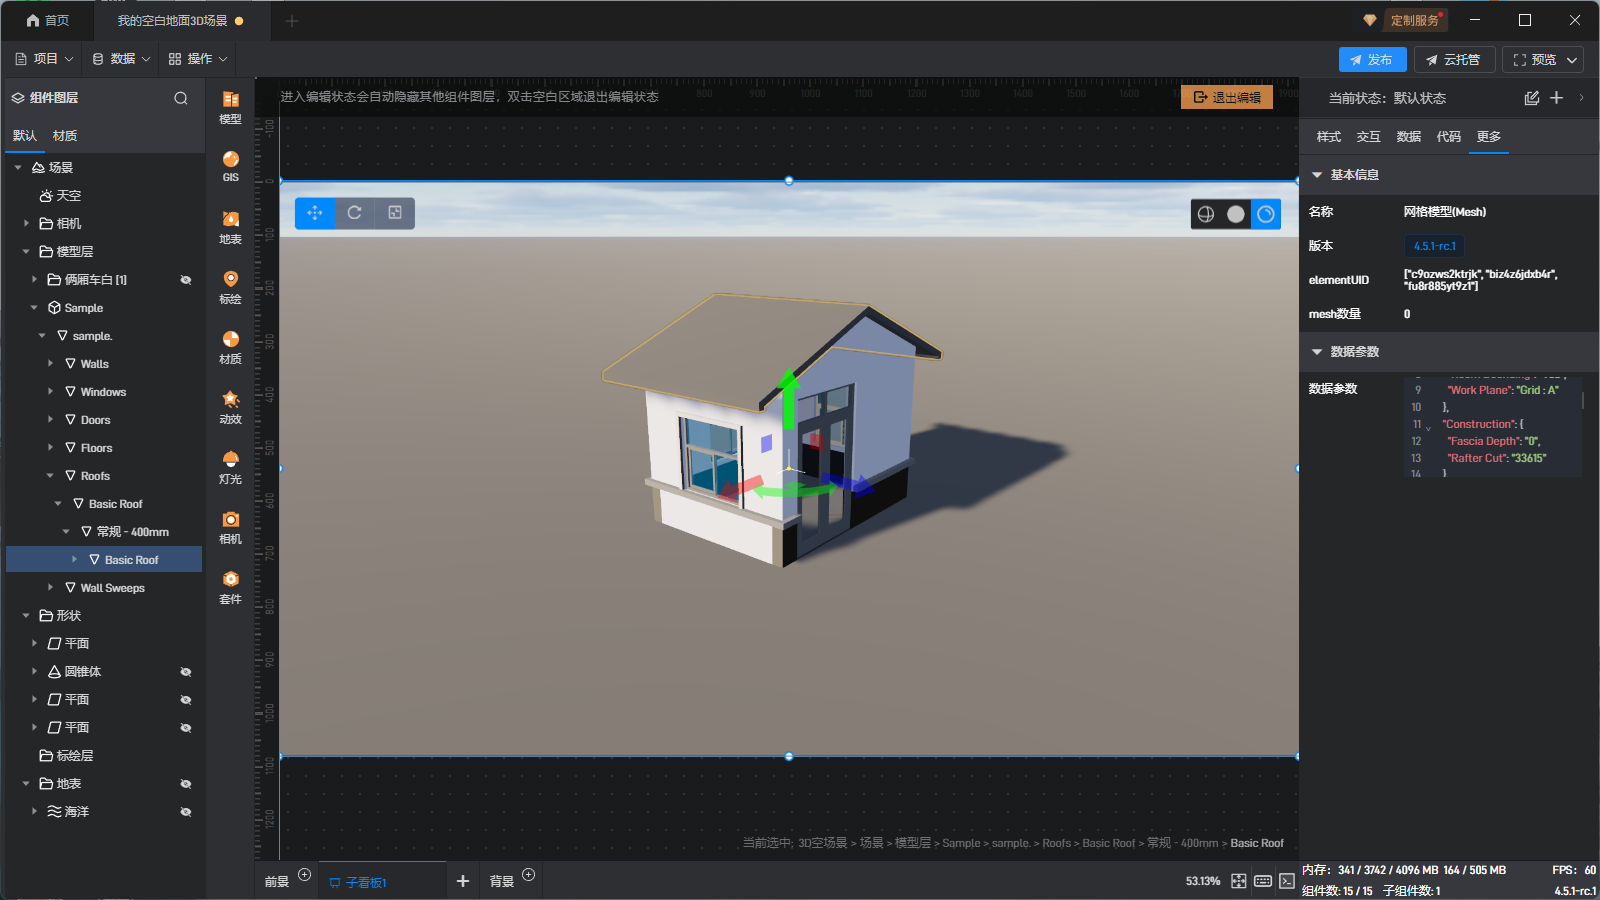Open the 预览 dropdown arrow
This screenshot has height=900, width=1600.
1572,60
